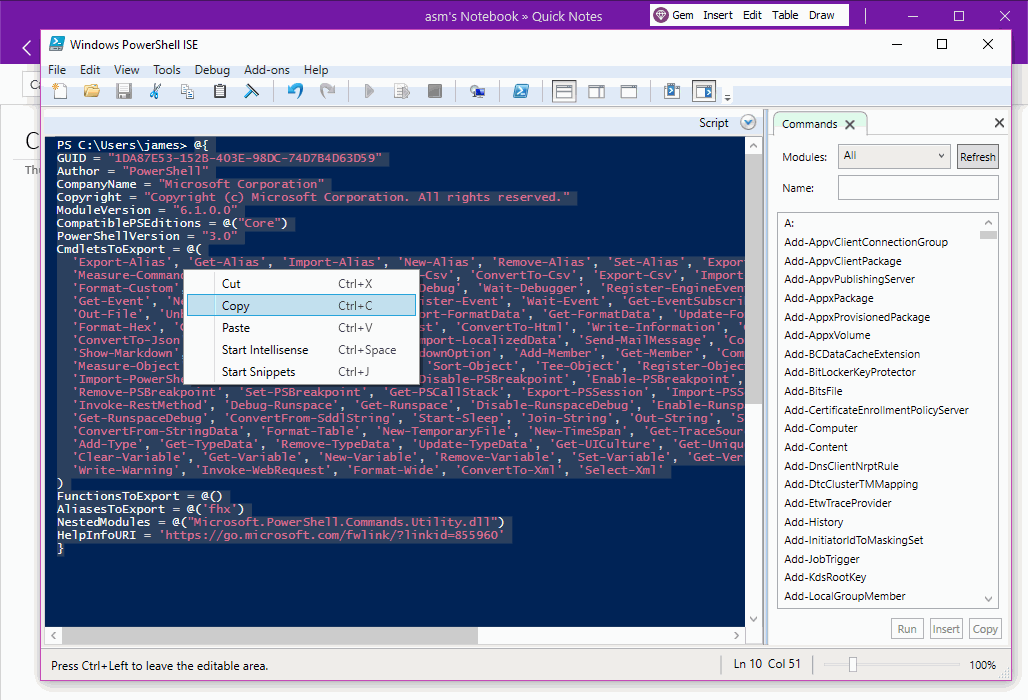Viewport: 1028px width, 700px height.
Task: Open the toolbar overflow dropdown arrow
Action: click(x=727, y=95)
